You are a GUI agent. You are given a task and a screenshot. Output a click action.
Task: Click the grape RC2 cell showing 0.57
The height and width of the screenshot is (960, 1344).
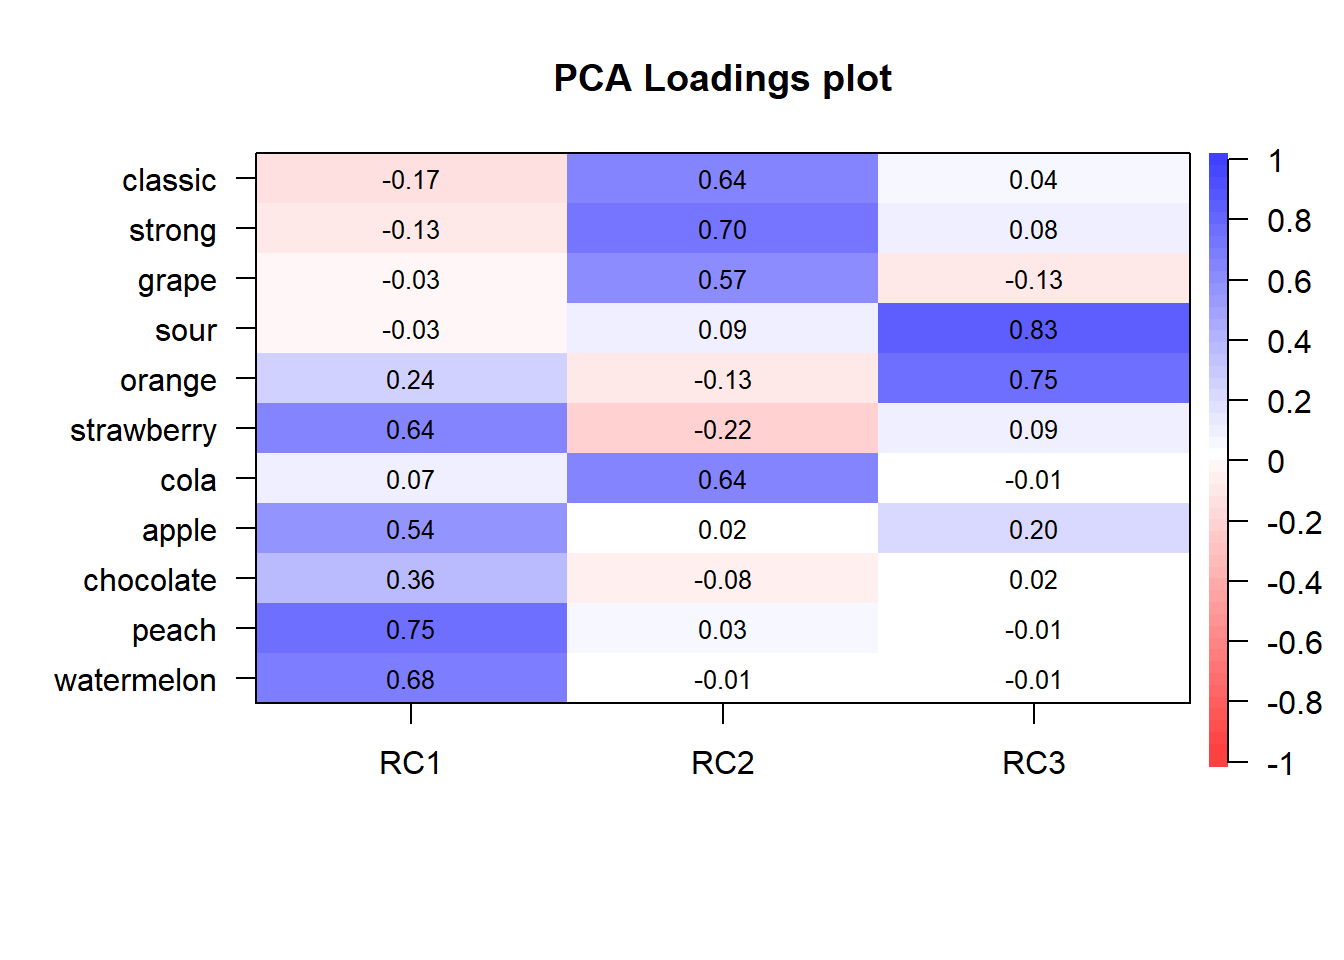pos(722,280)
